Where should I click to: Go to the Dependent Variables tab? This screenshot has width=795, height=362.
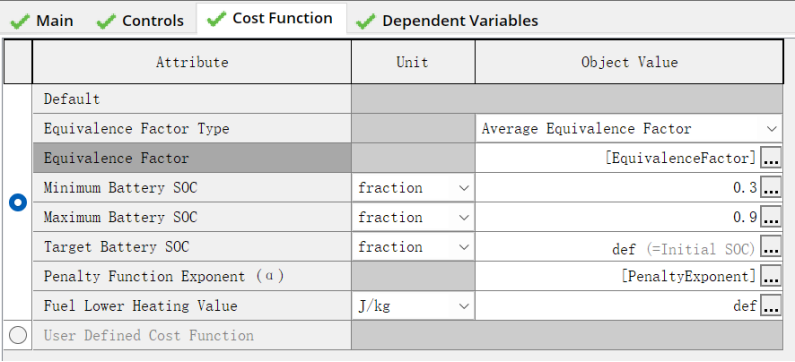(447, 21)
